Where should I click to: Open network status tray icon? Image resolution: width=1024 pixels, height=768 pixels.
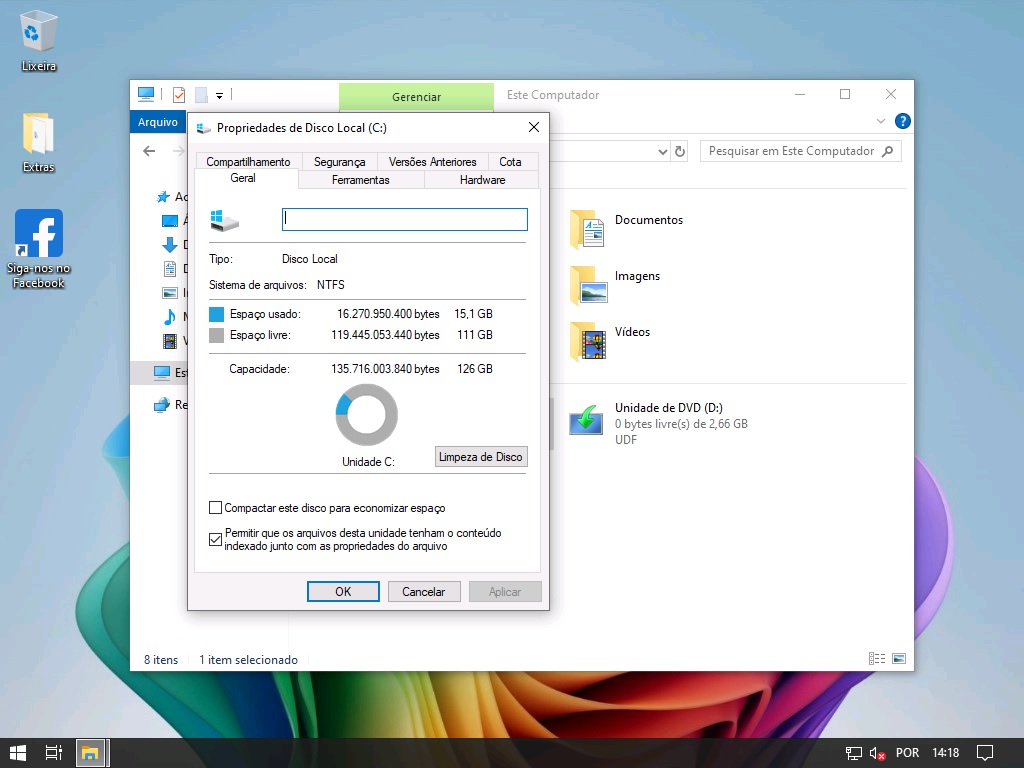pyautogui.click(x=853, y=753)
